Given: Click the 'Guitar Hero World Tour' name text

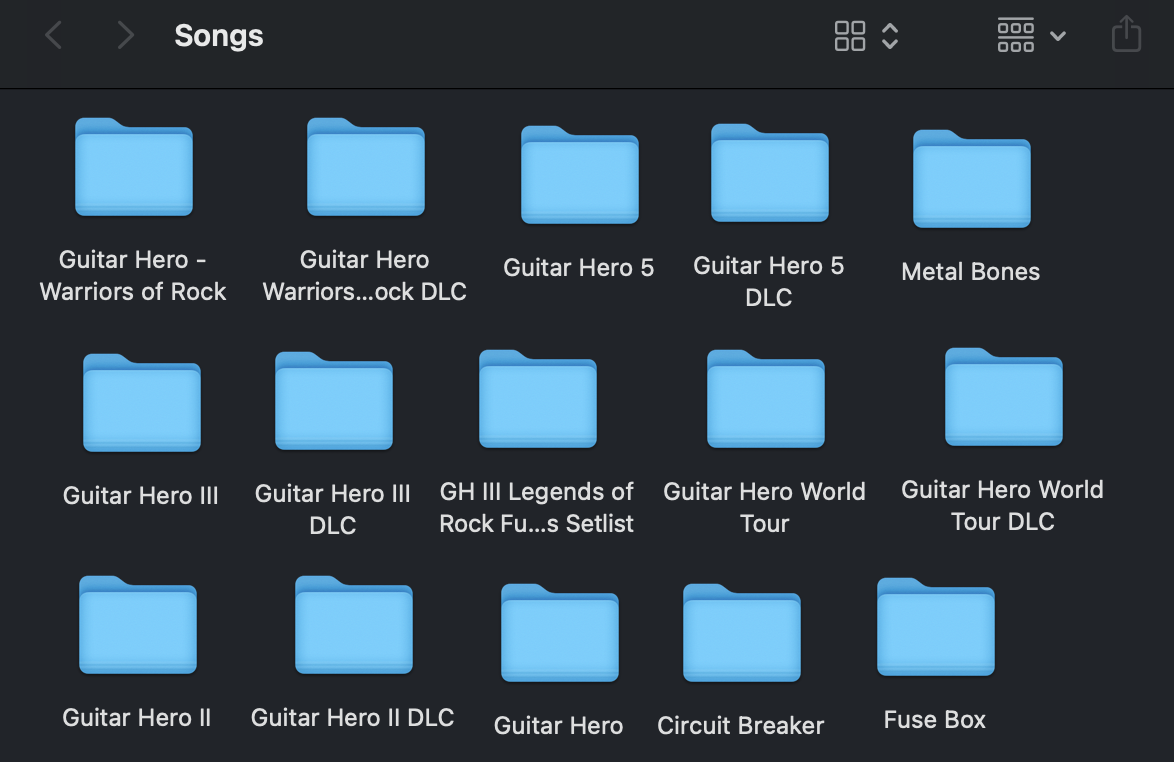Looking at the screenshot, I should [x=764, y=508].
